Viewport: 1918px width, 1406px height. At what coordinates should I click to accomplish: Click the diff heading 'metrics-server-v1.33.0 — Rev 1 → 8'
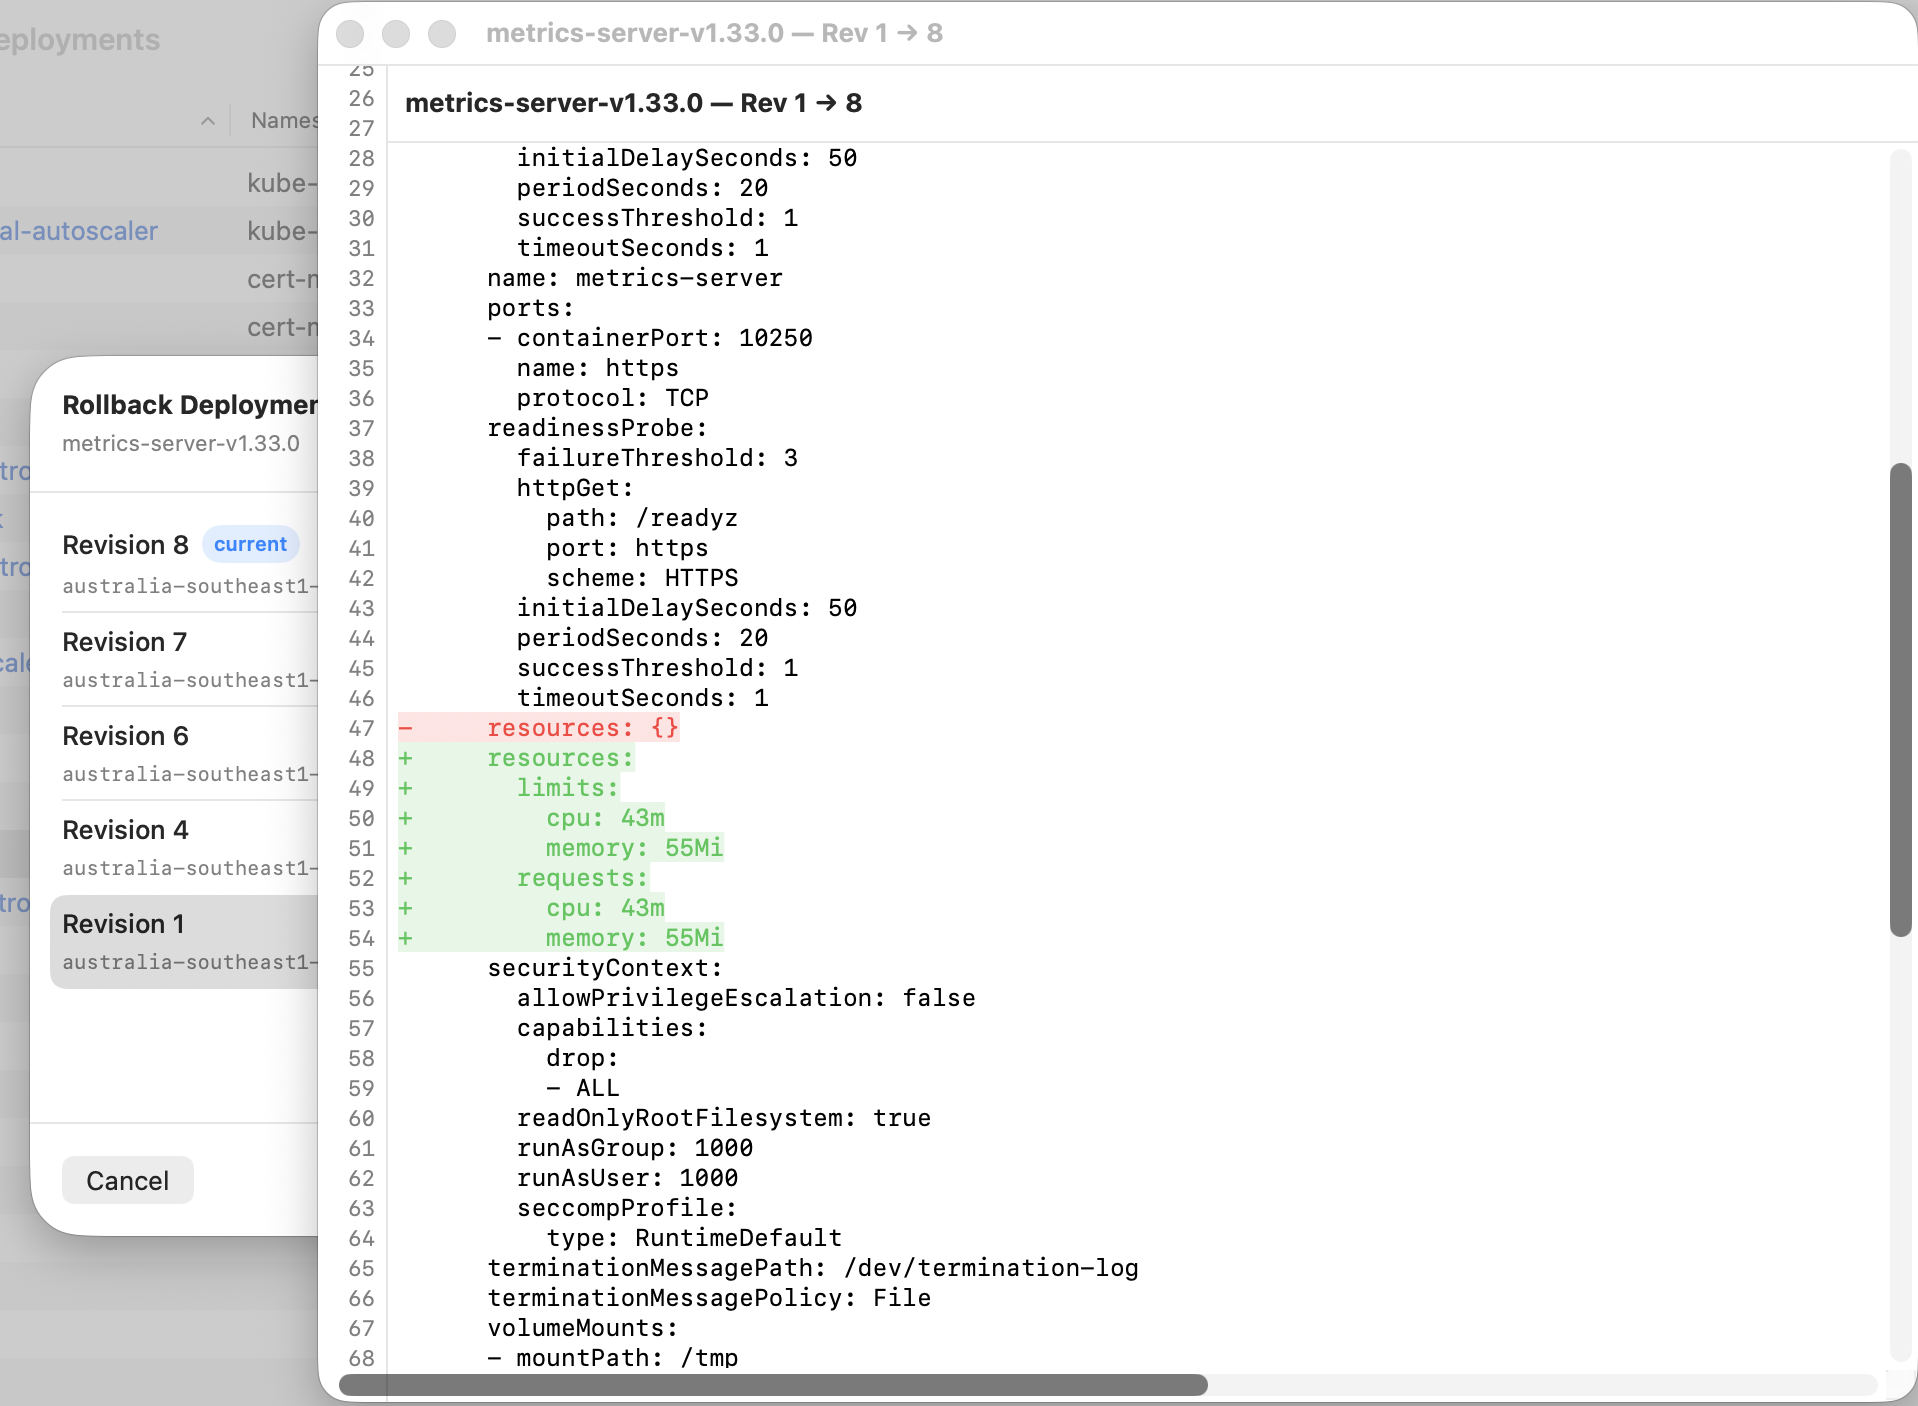(633, 103)
